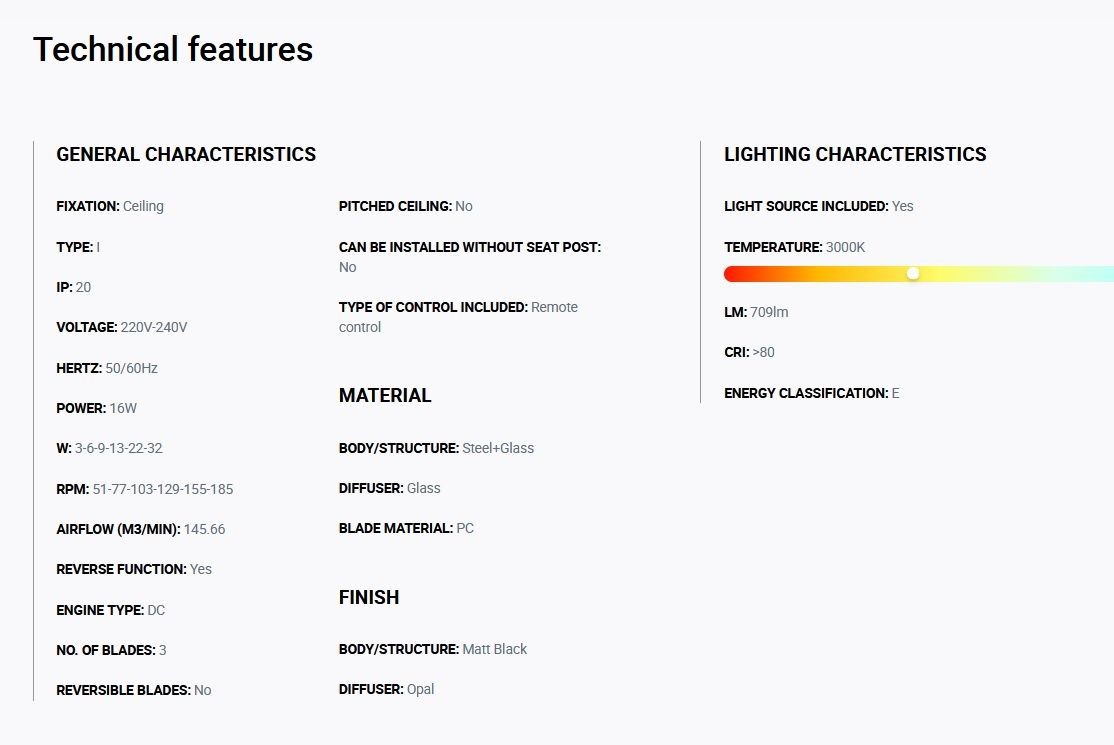The height and width of the screenshot is (745, 1114).
Task: Click the Technical features heading
Action: (173, 50)
